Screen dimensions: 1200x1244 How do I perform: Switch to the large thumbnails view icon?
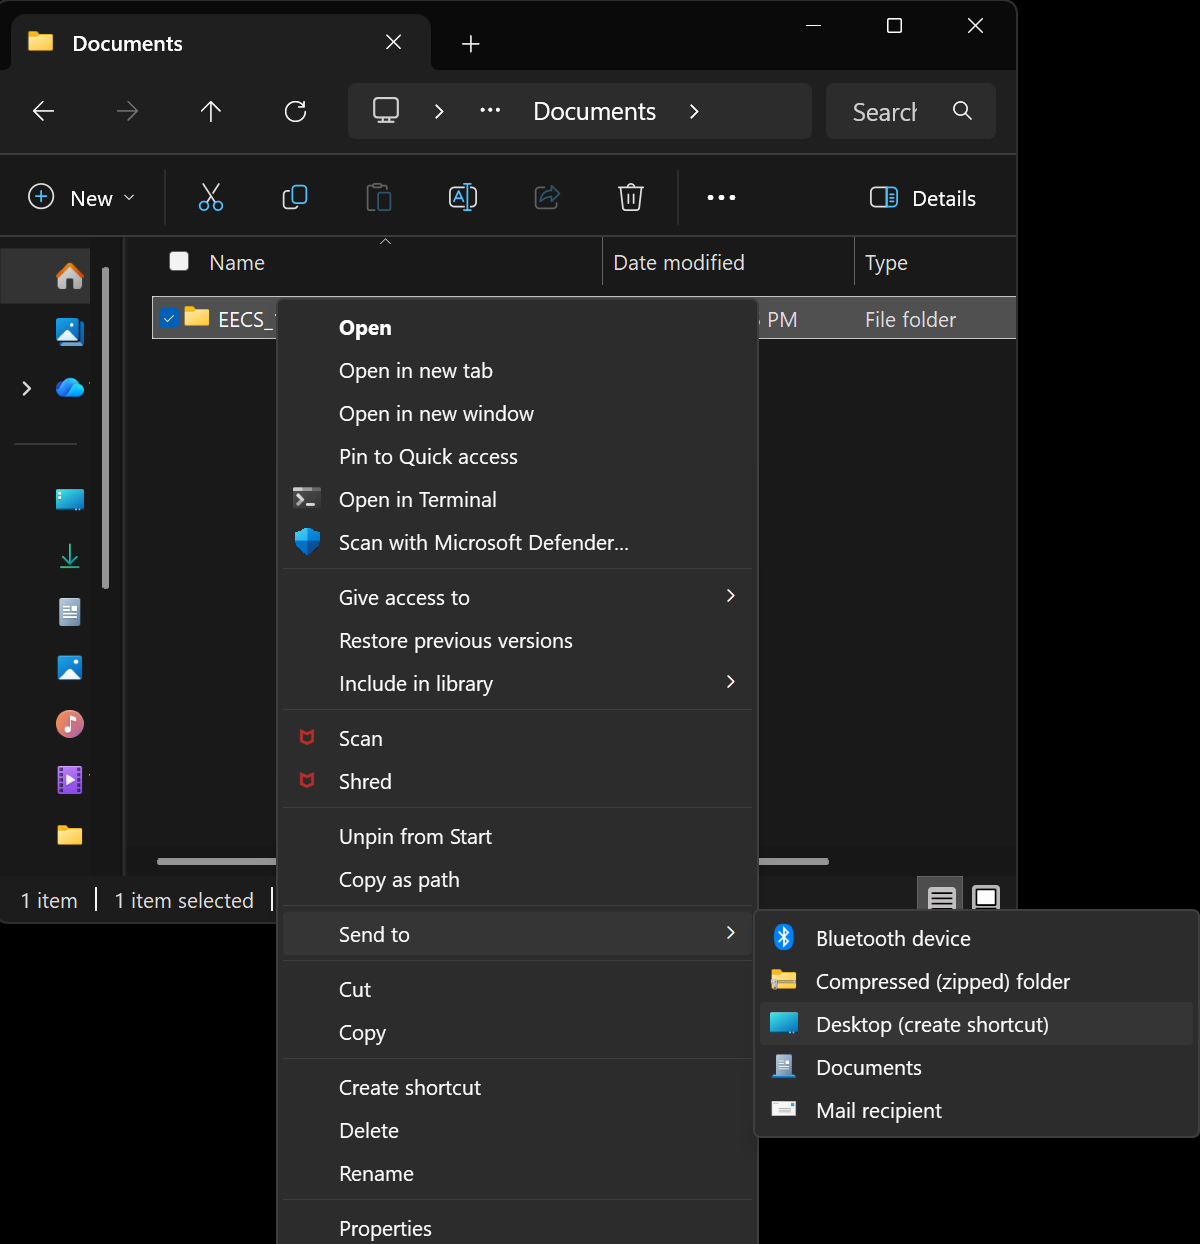986,897
